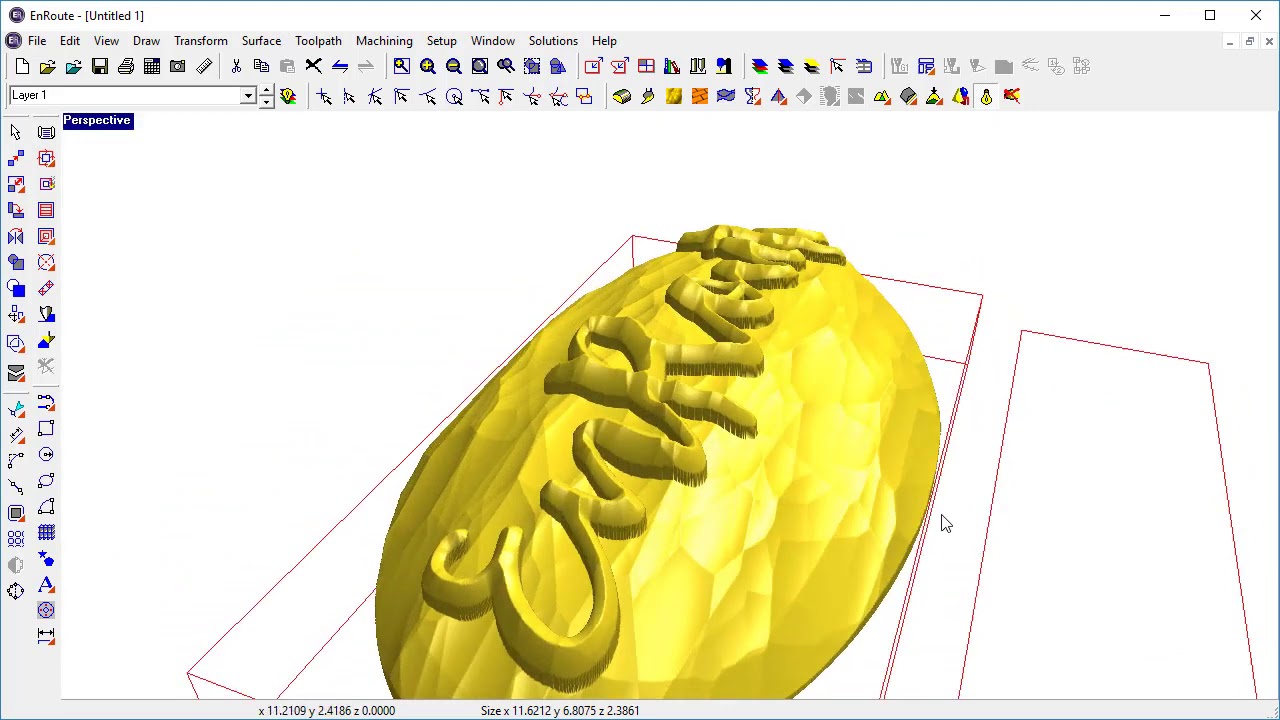Click the blue wave surface icon
Viewport: 1280px width, 720px height.
pyautogui.click(x=726, y=96)
